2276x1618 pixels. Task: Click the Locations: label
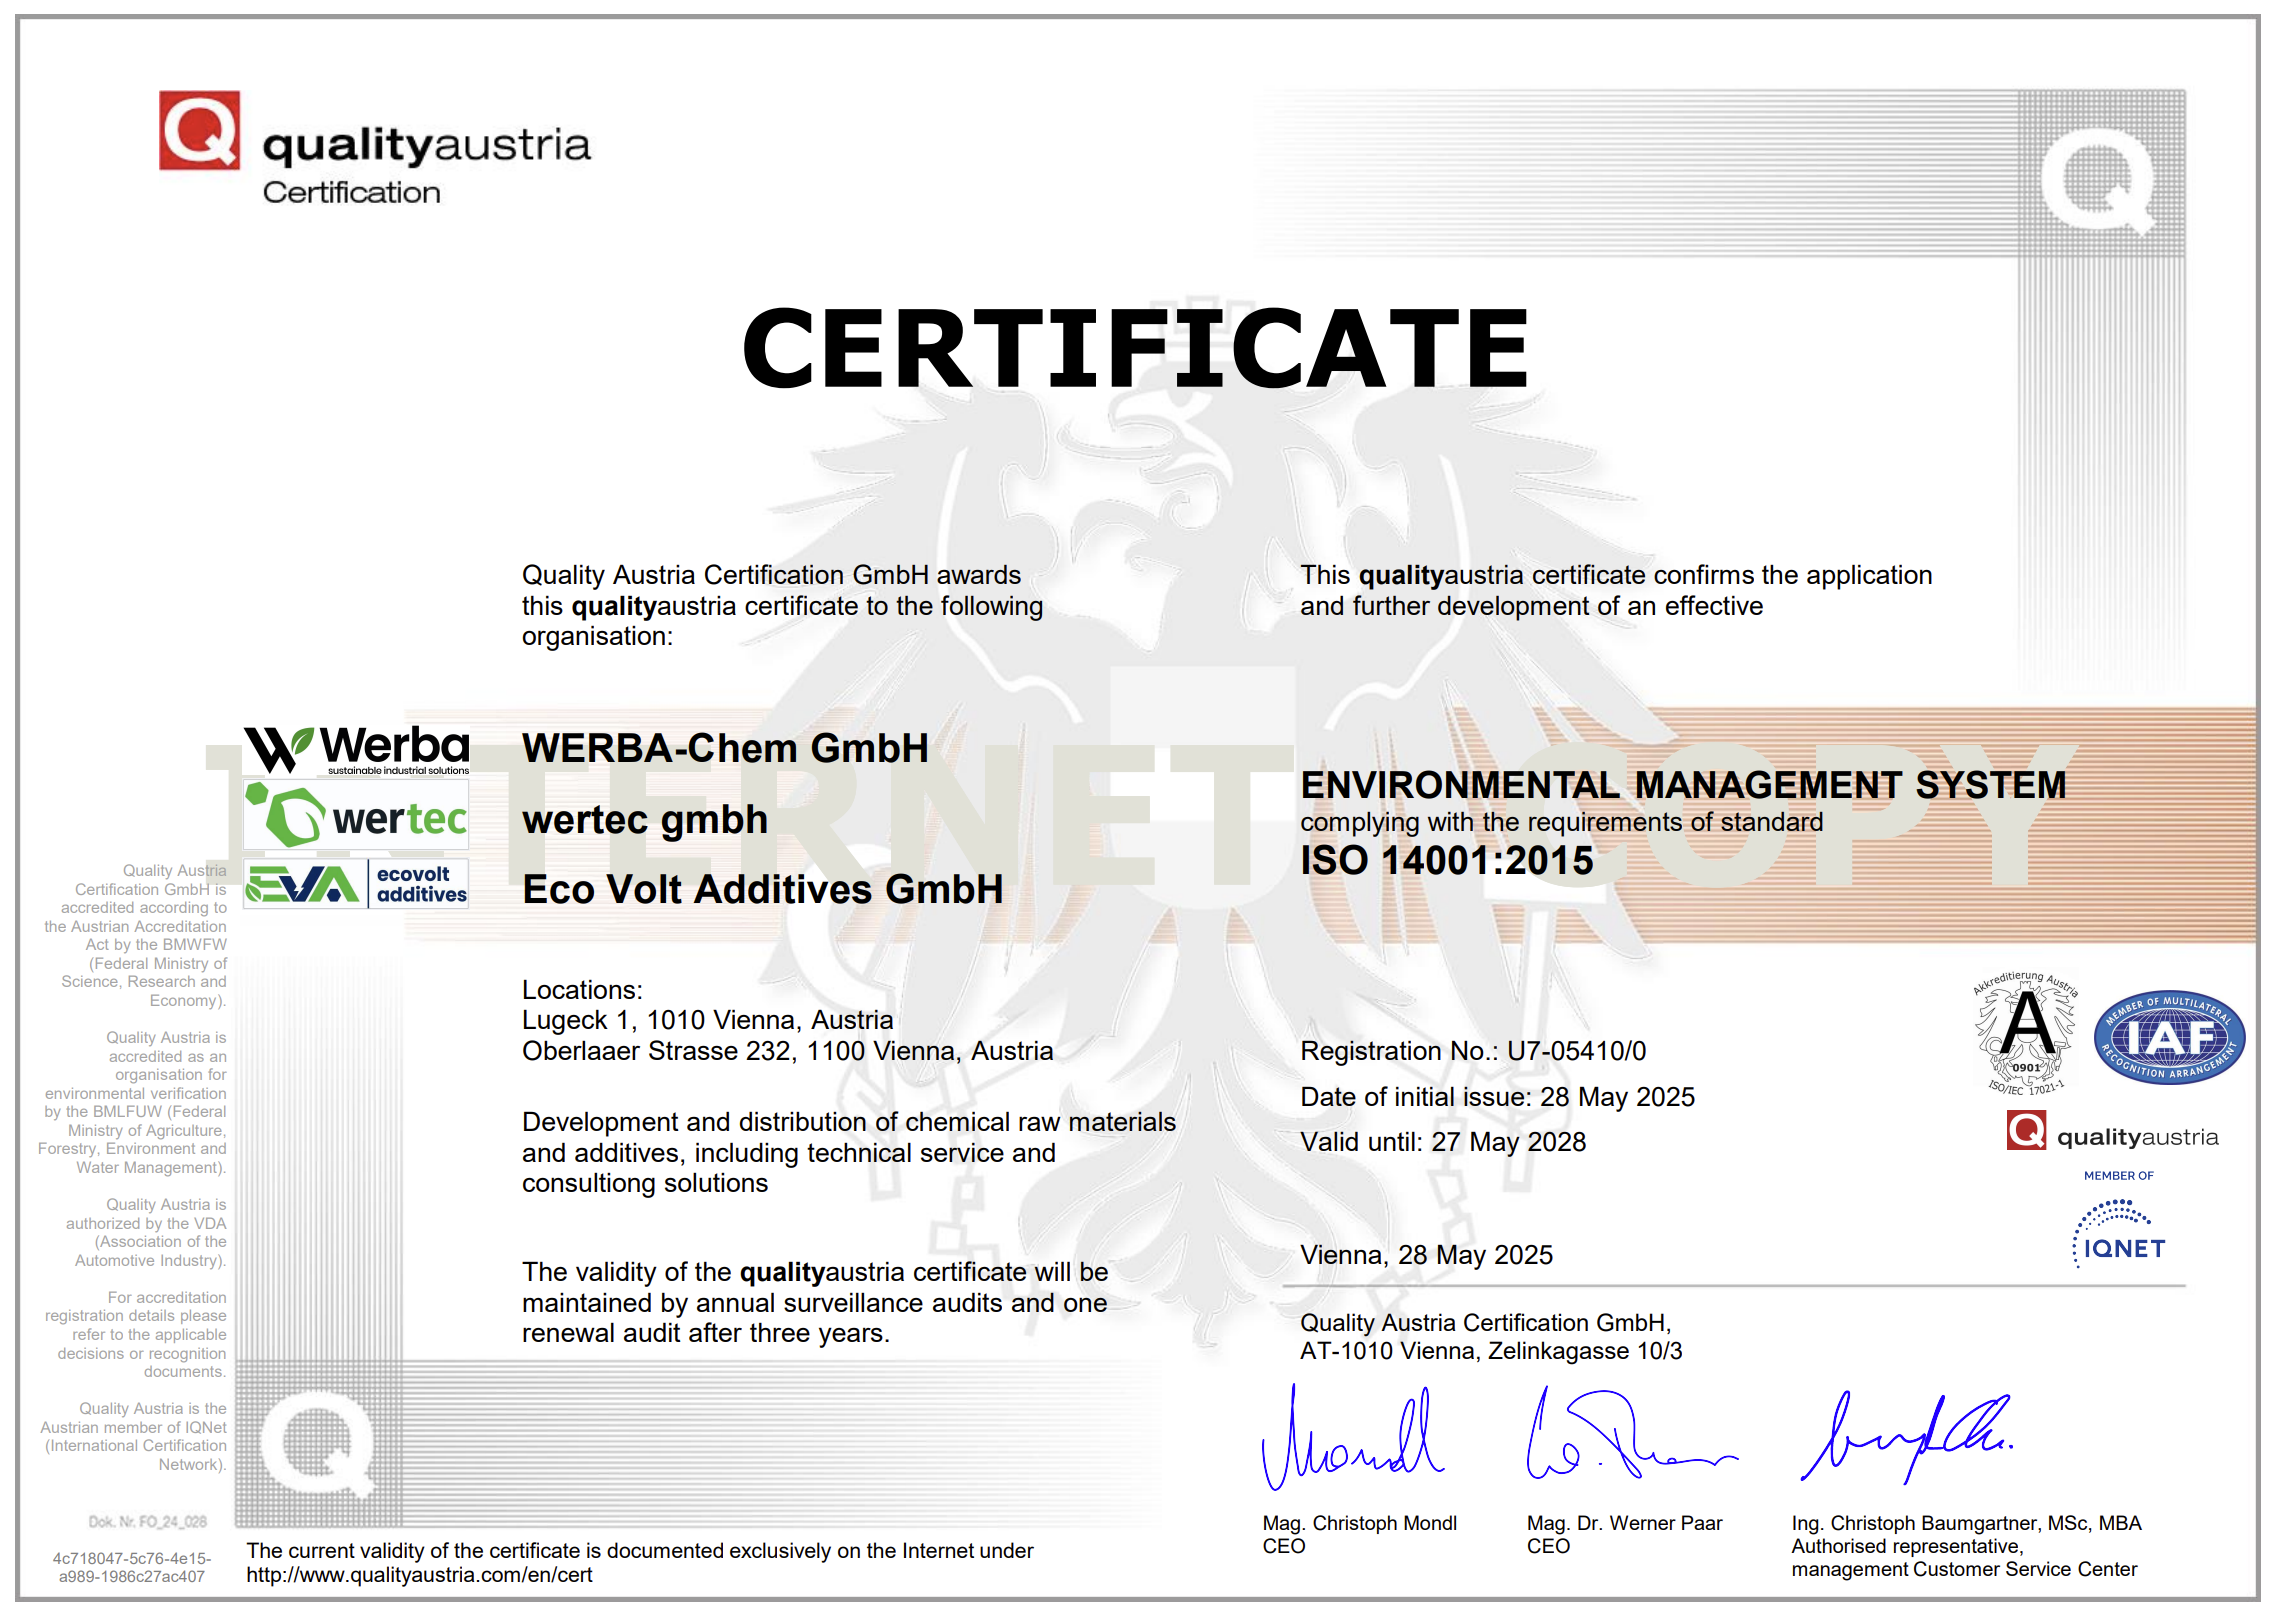pos(582,990)
